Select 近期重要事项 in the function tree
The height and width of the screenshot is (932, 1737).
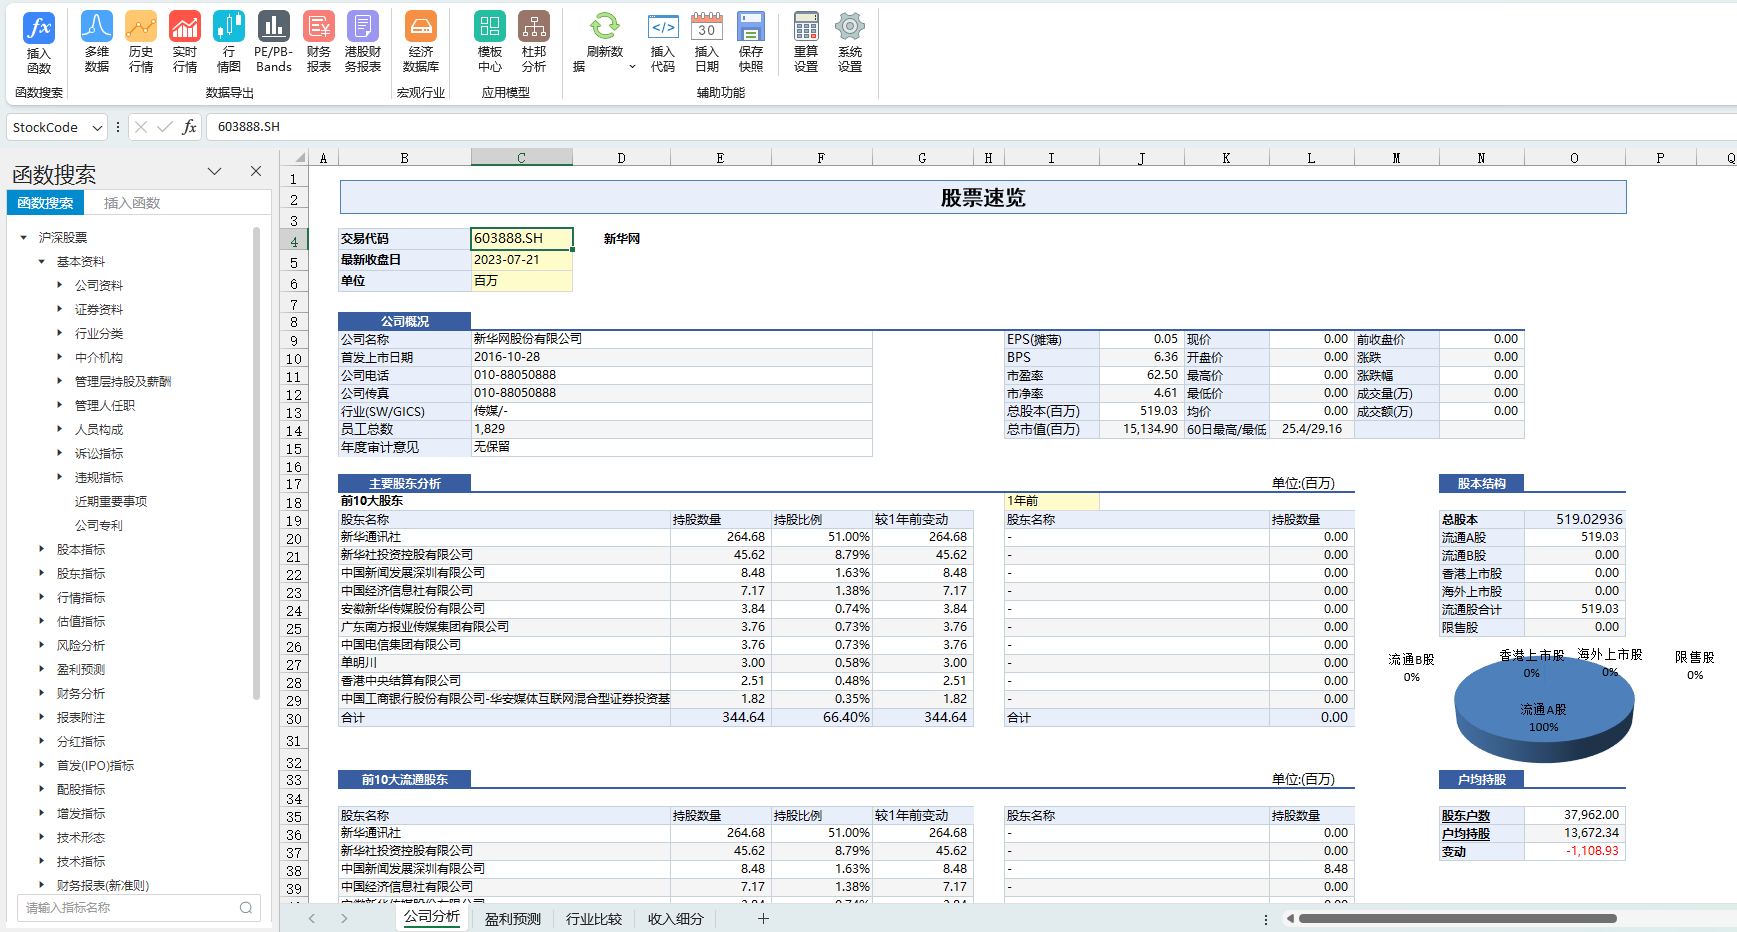click(111, 502)
